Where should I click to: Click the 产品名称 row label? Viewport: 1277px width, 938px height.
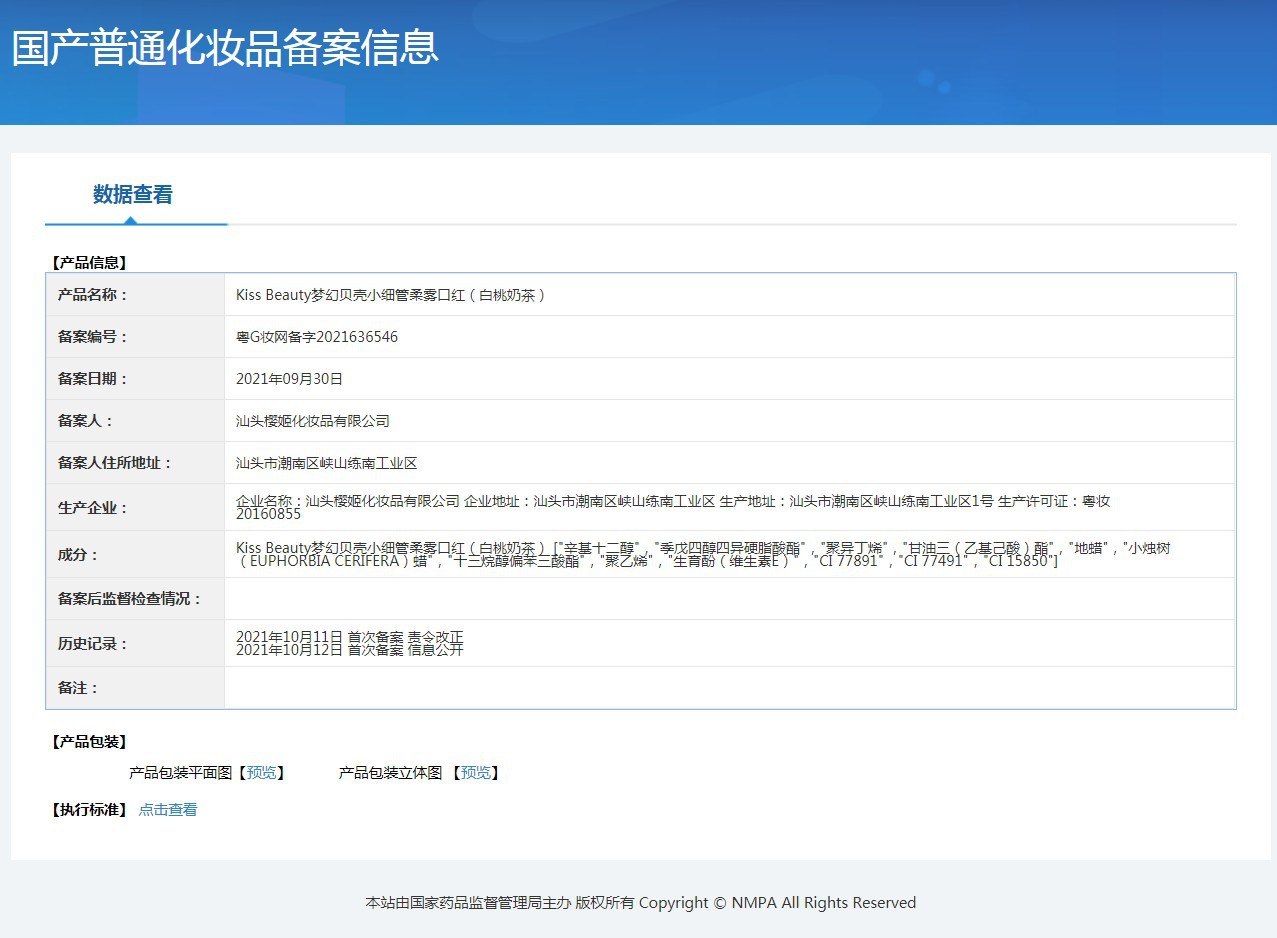click(93, 295)
